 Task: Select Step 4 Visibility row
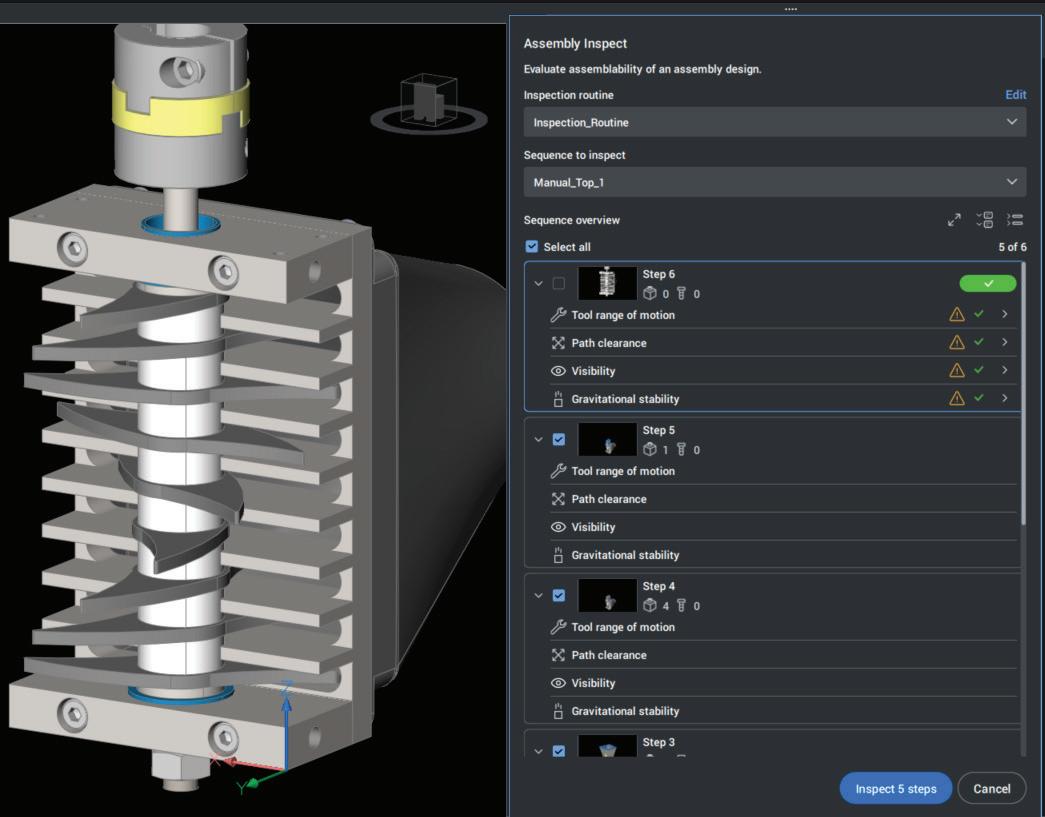(x=783, y=683)
